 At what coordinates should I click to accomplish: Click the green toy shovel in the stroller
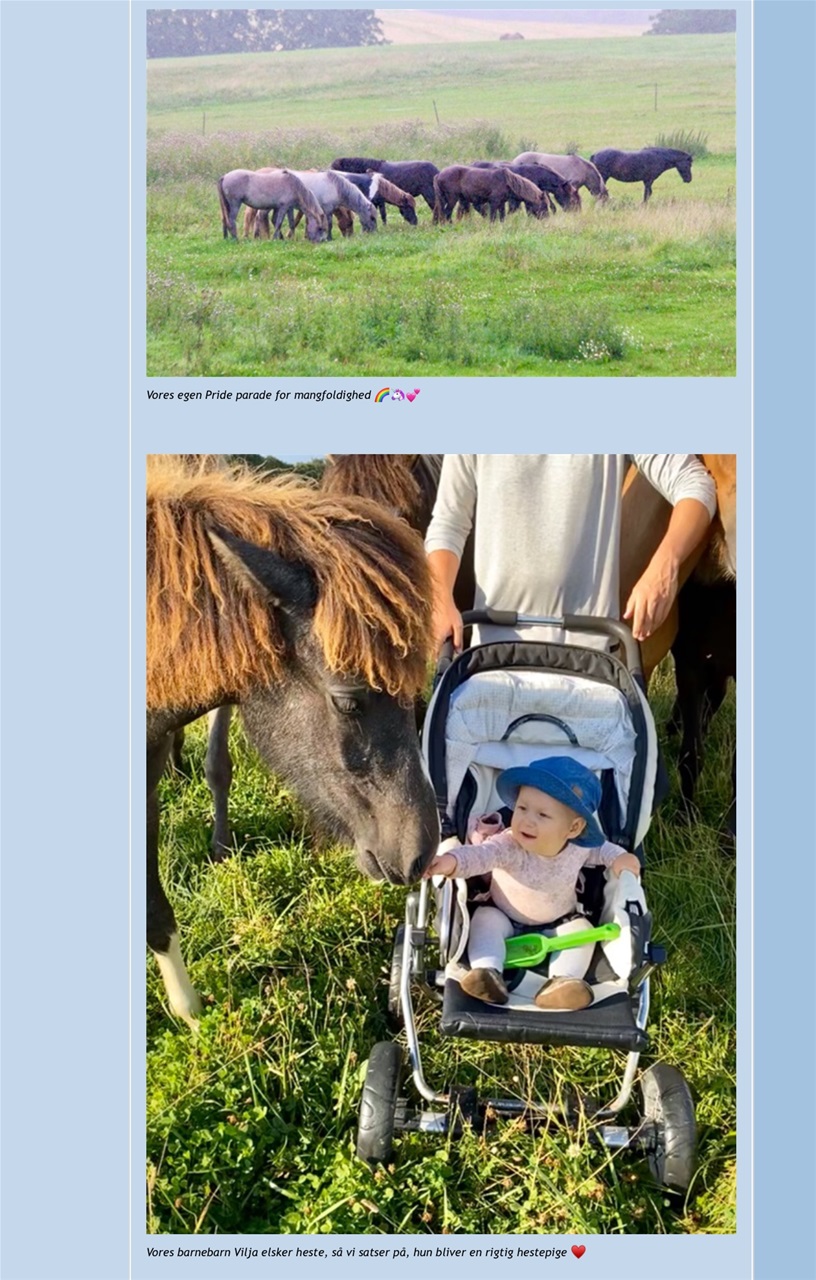pyautogui.click(x=560, y=943)
